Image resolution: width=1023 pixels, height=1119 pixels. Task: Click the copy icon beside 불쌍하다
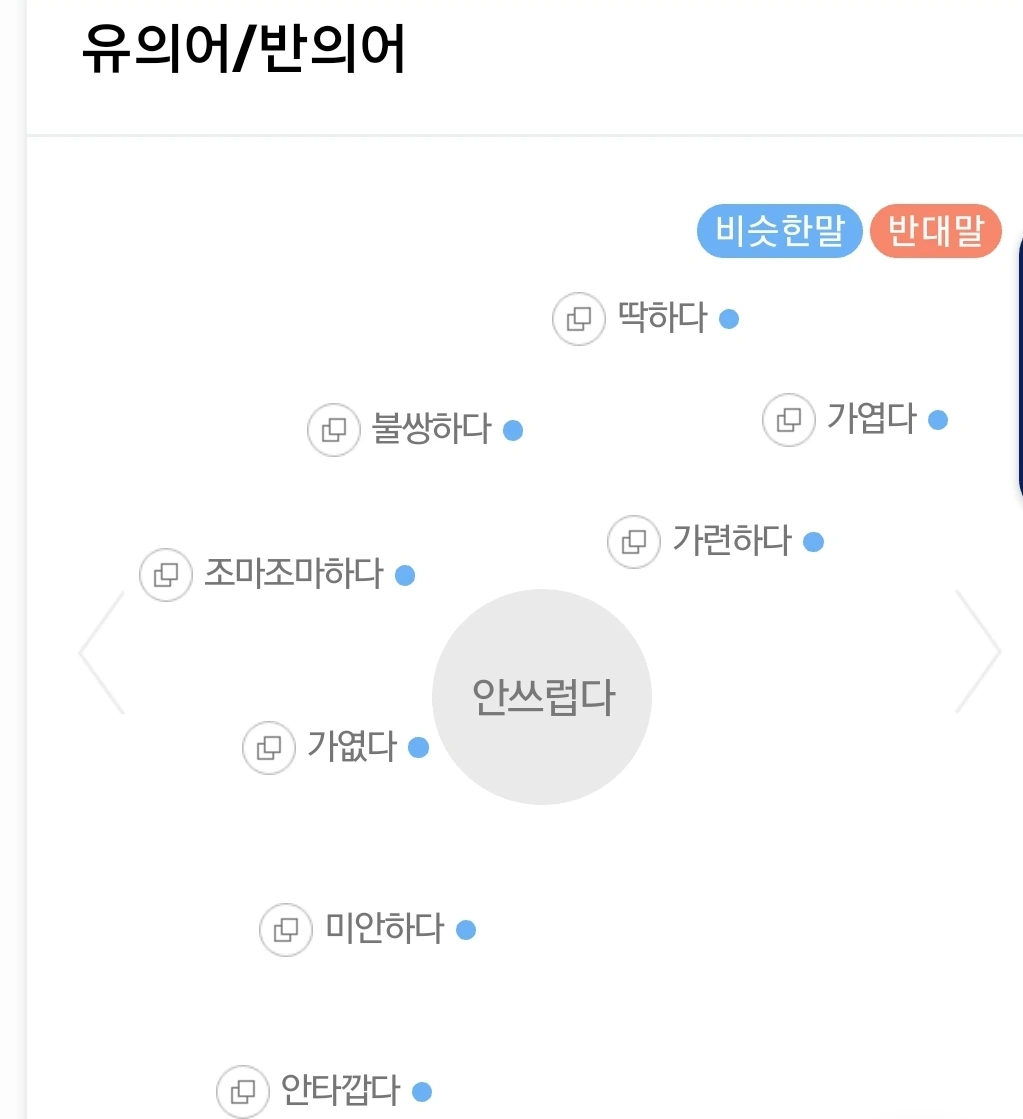coord(333,430)
